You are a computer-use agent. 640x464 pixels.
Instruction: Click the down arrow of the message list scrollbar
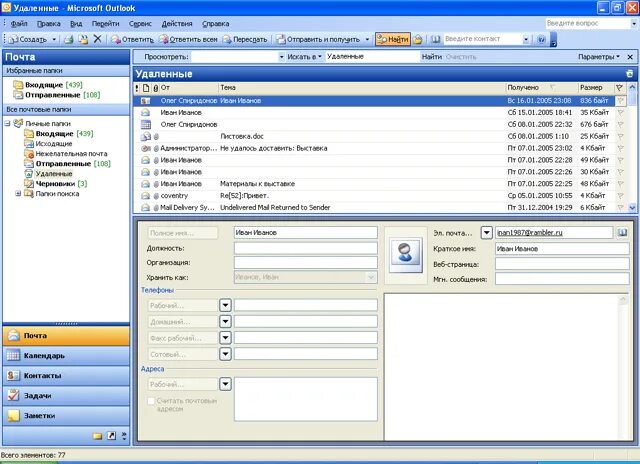pos(632,208)
